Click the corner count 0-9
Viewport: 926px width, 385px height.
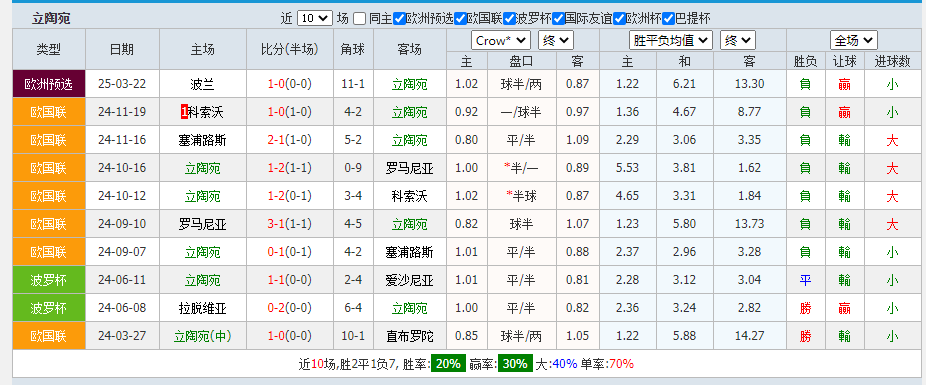[x=353, y=168]
